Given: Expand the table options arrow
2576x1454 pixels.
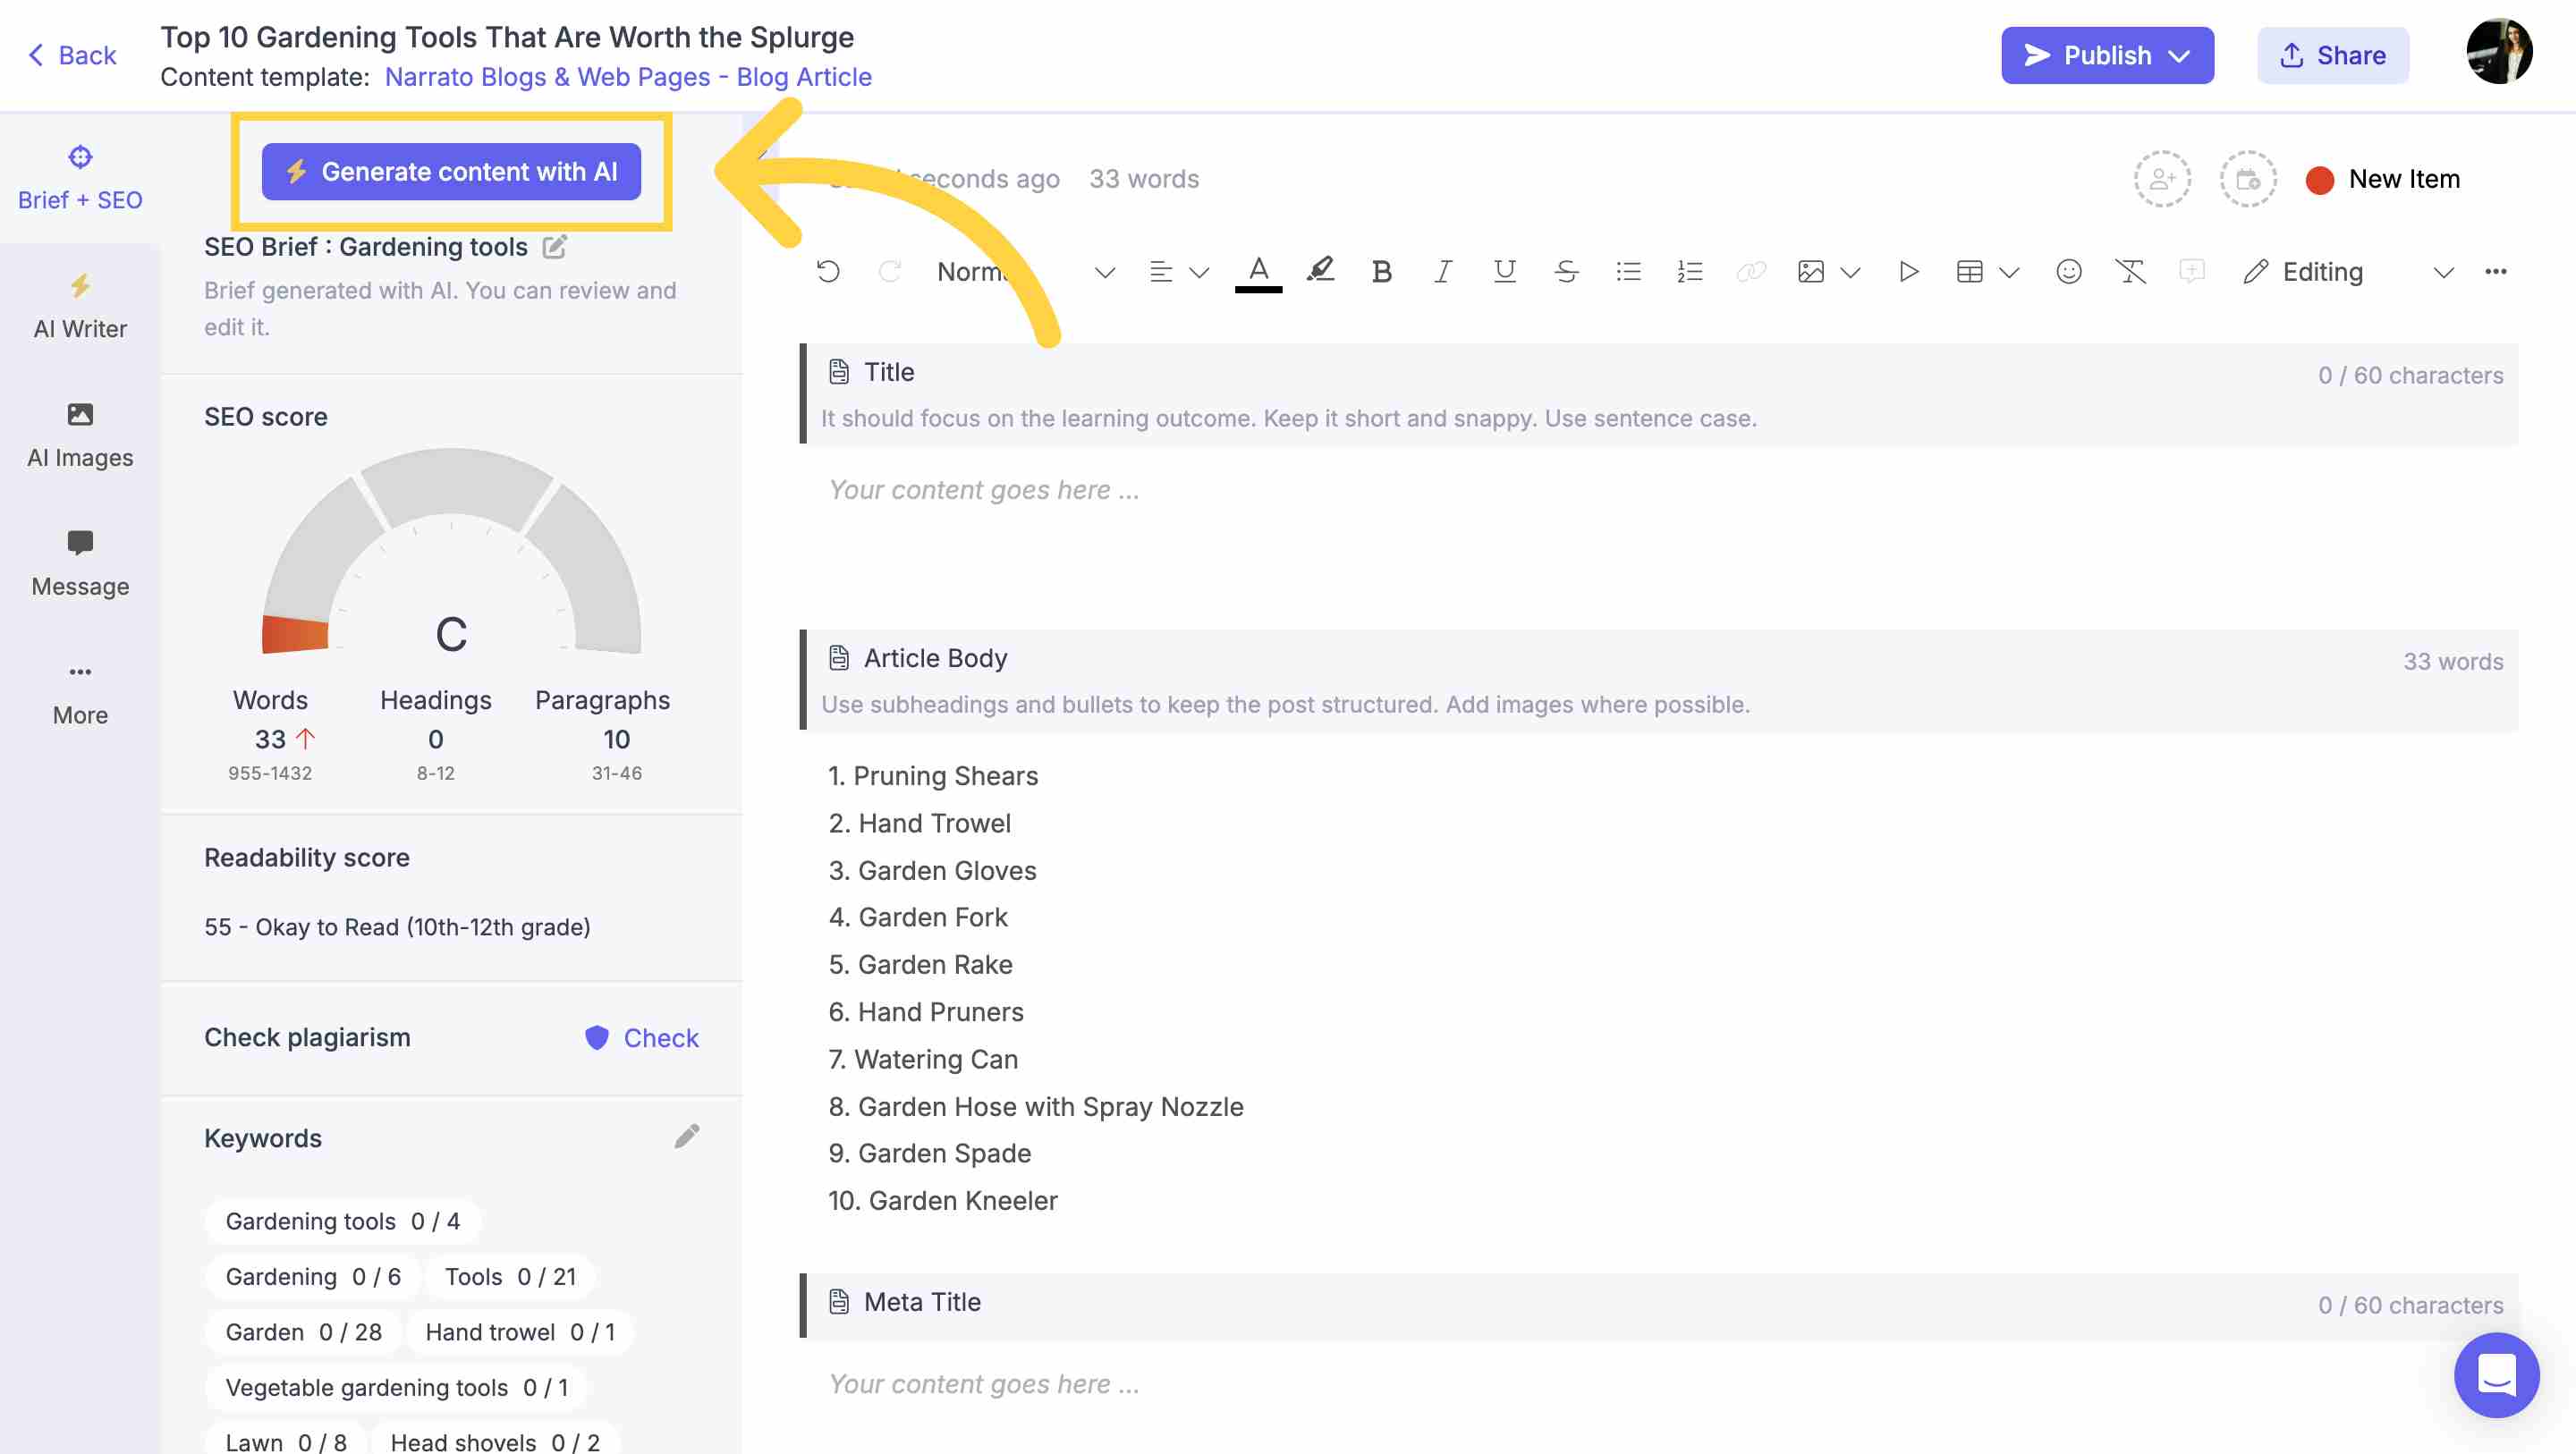Looking at the screenshot, I should [2008, 272].
